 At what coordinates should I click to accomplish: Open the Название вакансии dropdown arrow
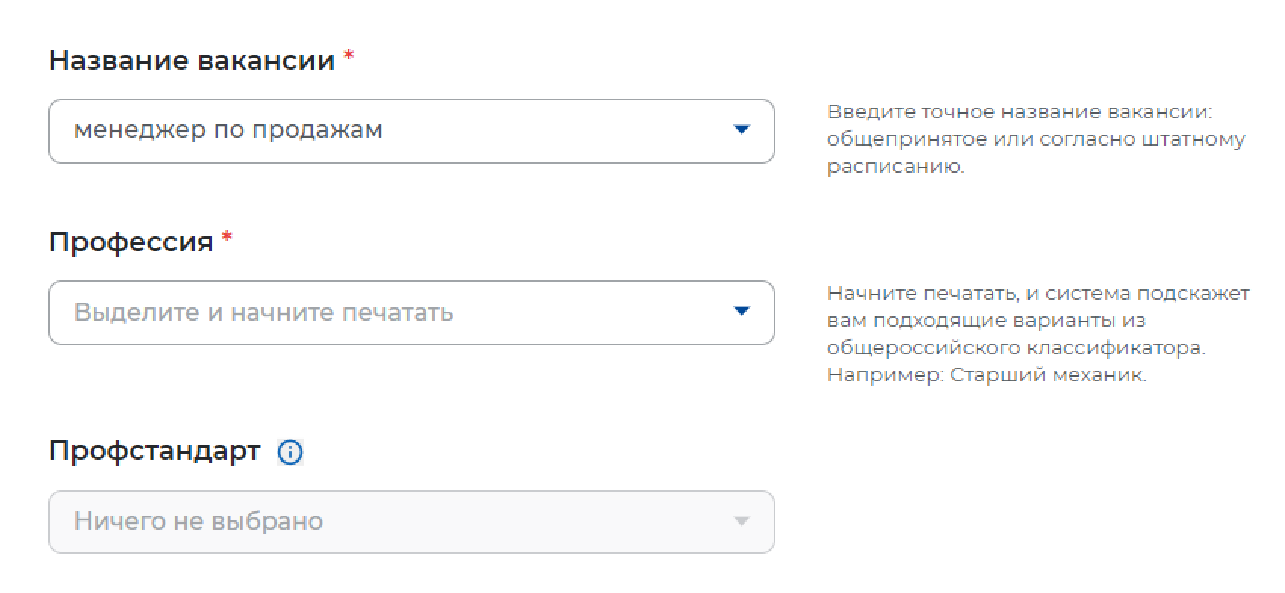coord(741,130)
